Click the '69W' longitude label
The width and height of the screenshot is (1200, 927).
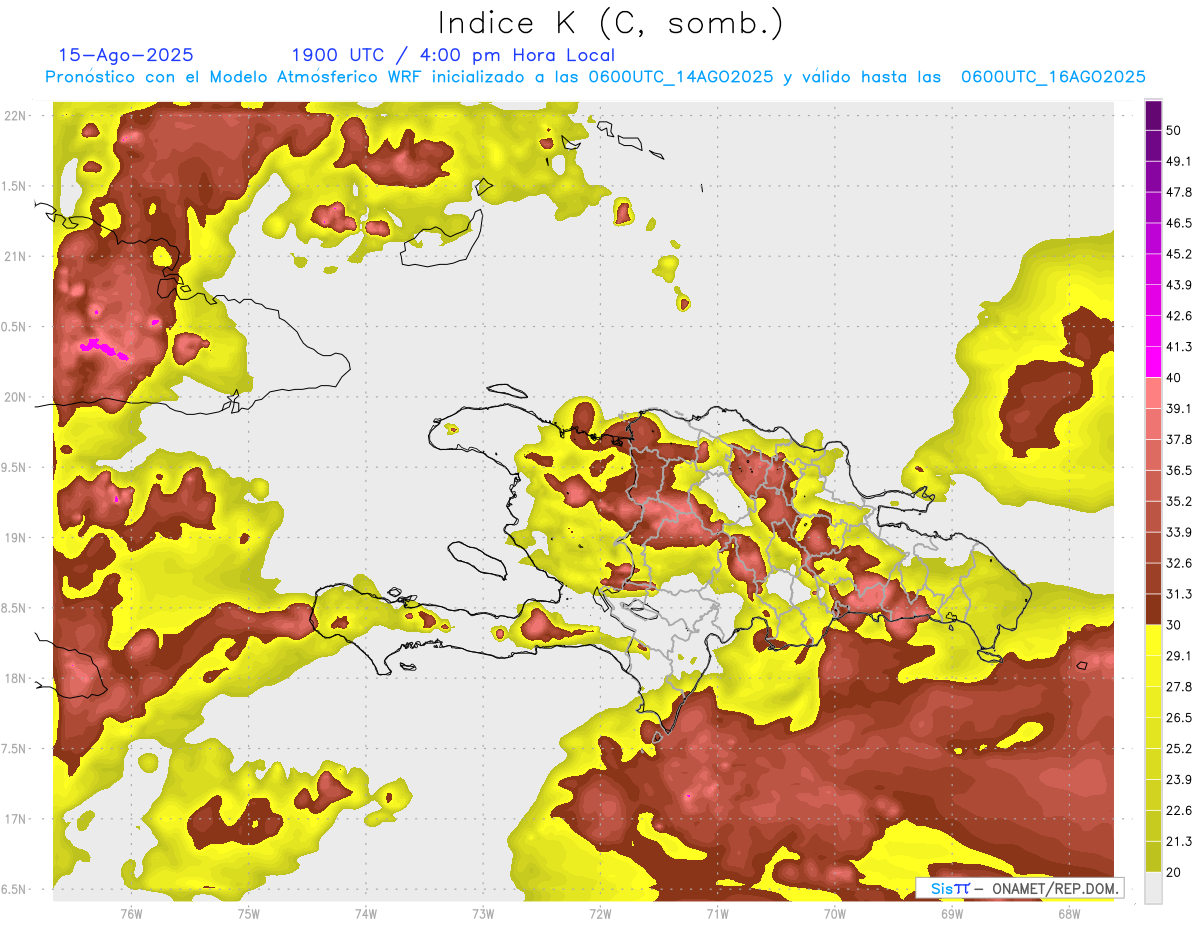click(952, 914)
